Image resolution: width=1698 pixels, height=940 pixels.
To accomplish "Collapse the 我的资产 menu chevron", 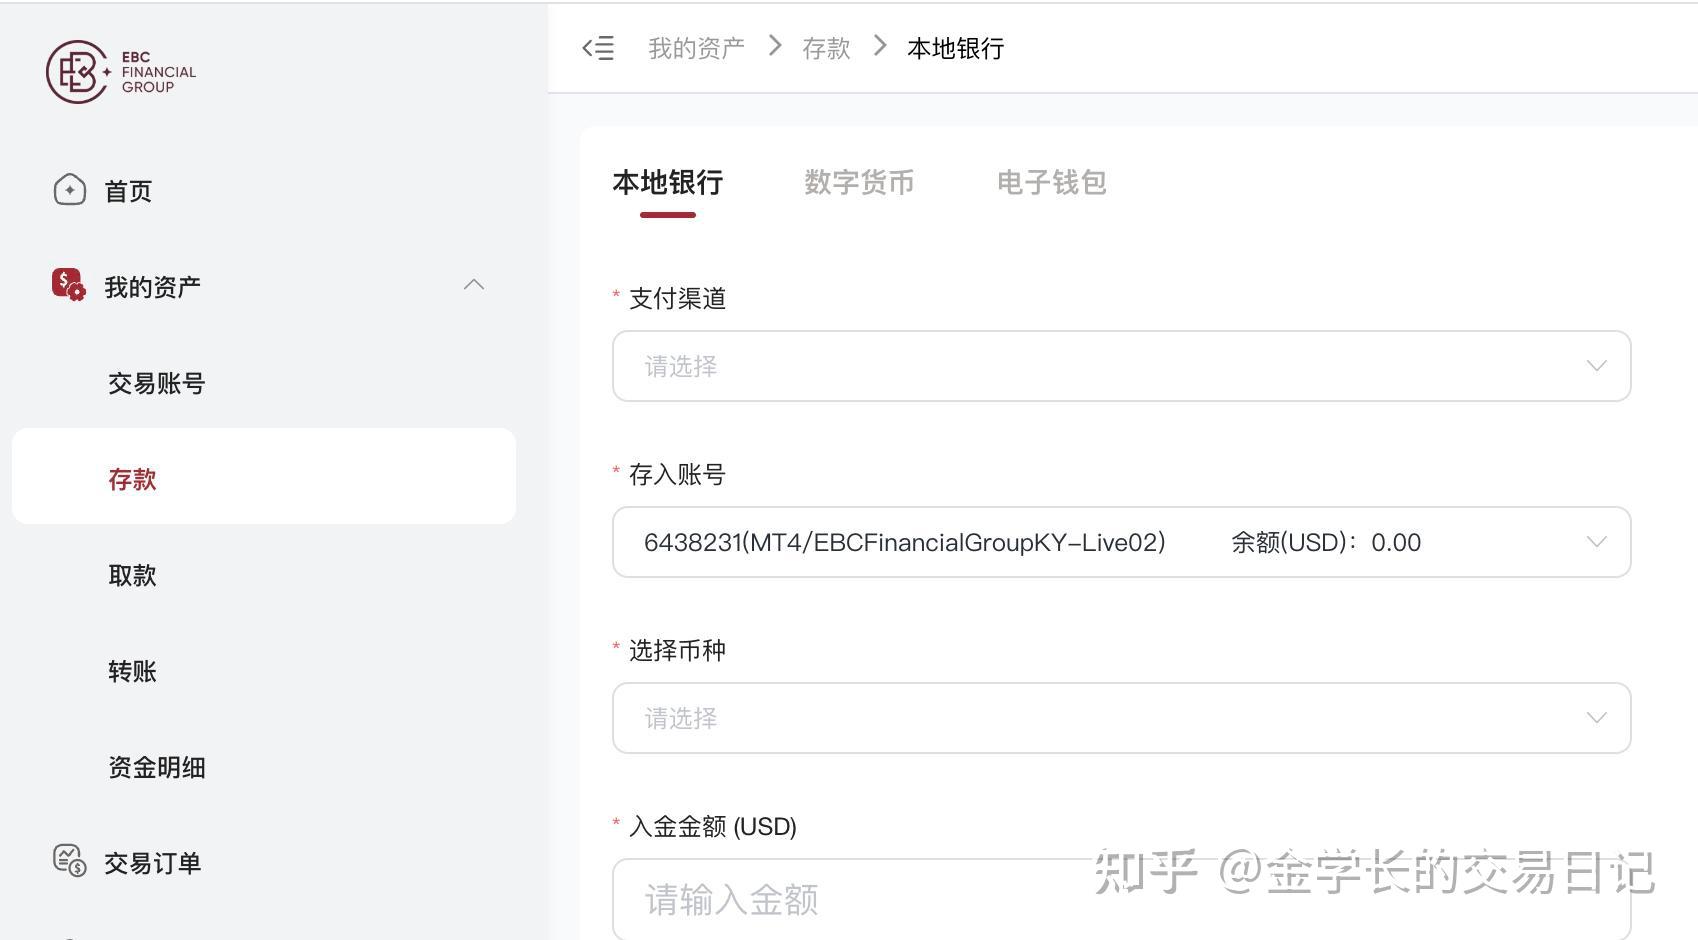I will [474, 285].
